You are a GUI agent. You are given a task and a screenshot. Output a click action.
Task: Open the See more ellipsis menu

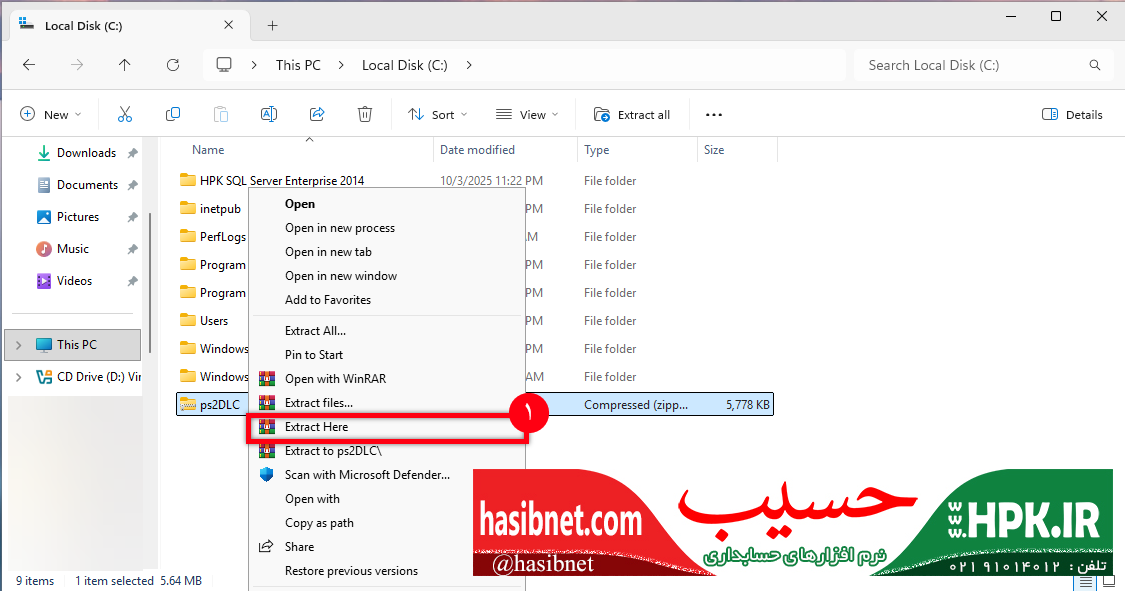pos(714,115)
